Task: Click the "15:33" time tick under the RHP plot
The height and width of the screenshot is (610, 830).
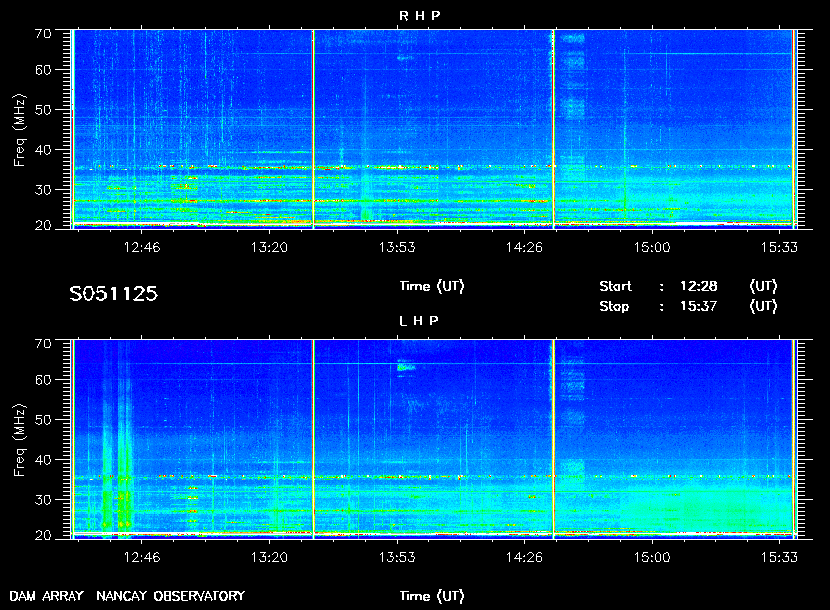Action: 779,247
